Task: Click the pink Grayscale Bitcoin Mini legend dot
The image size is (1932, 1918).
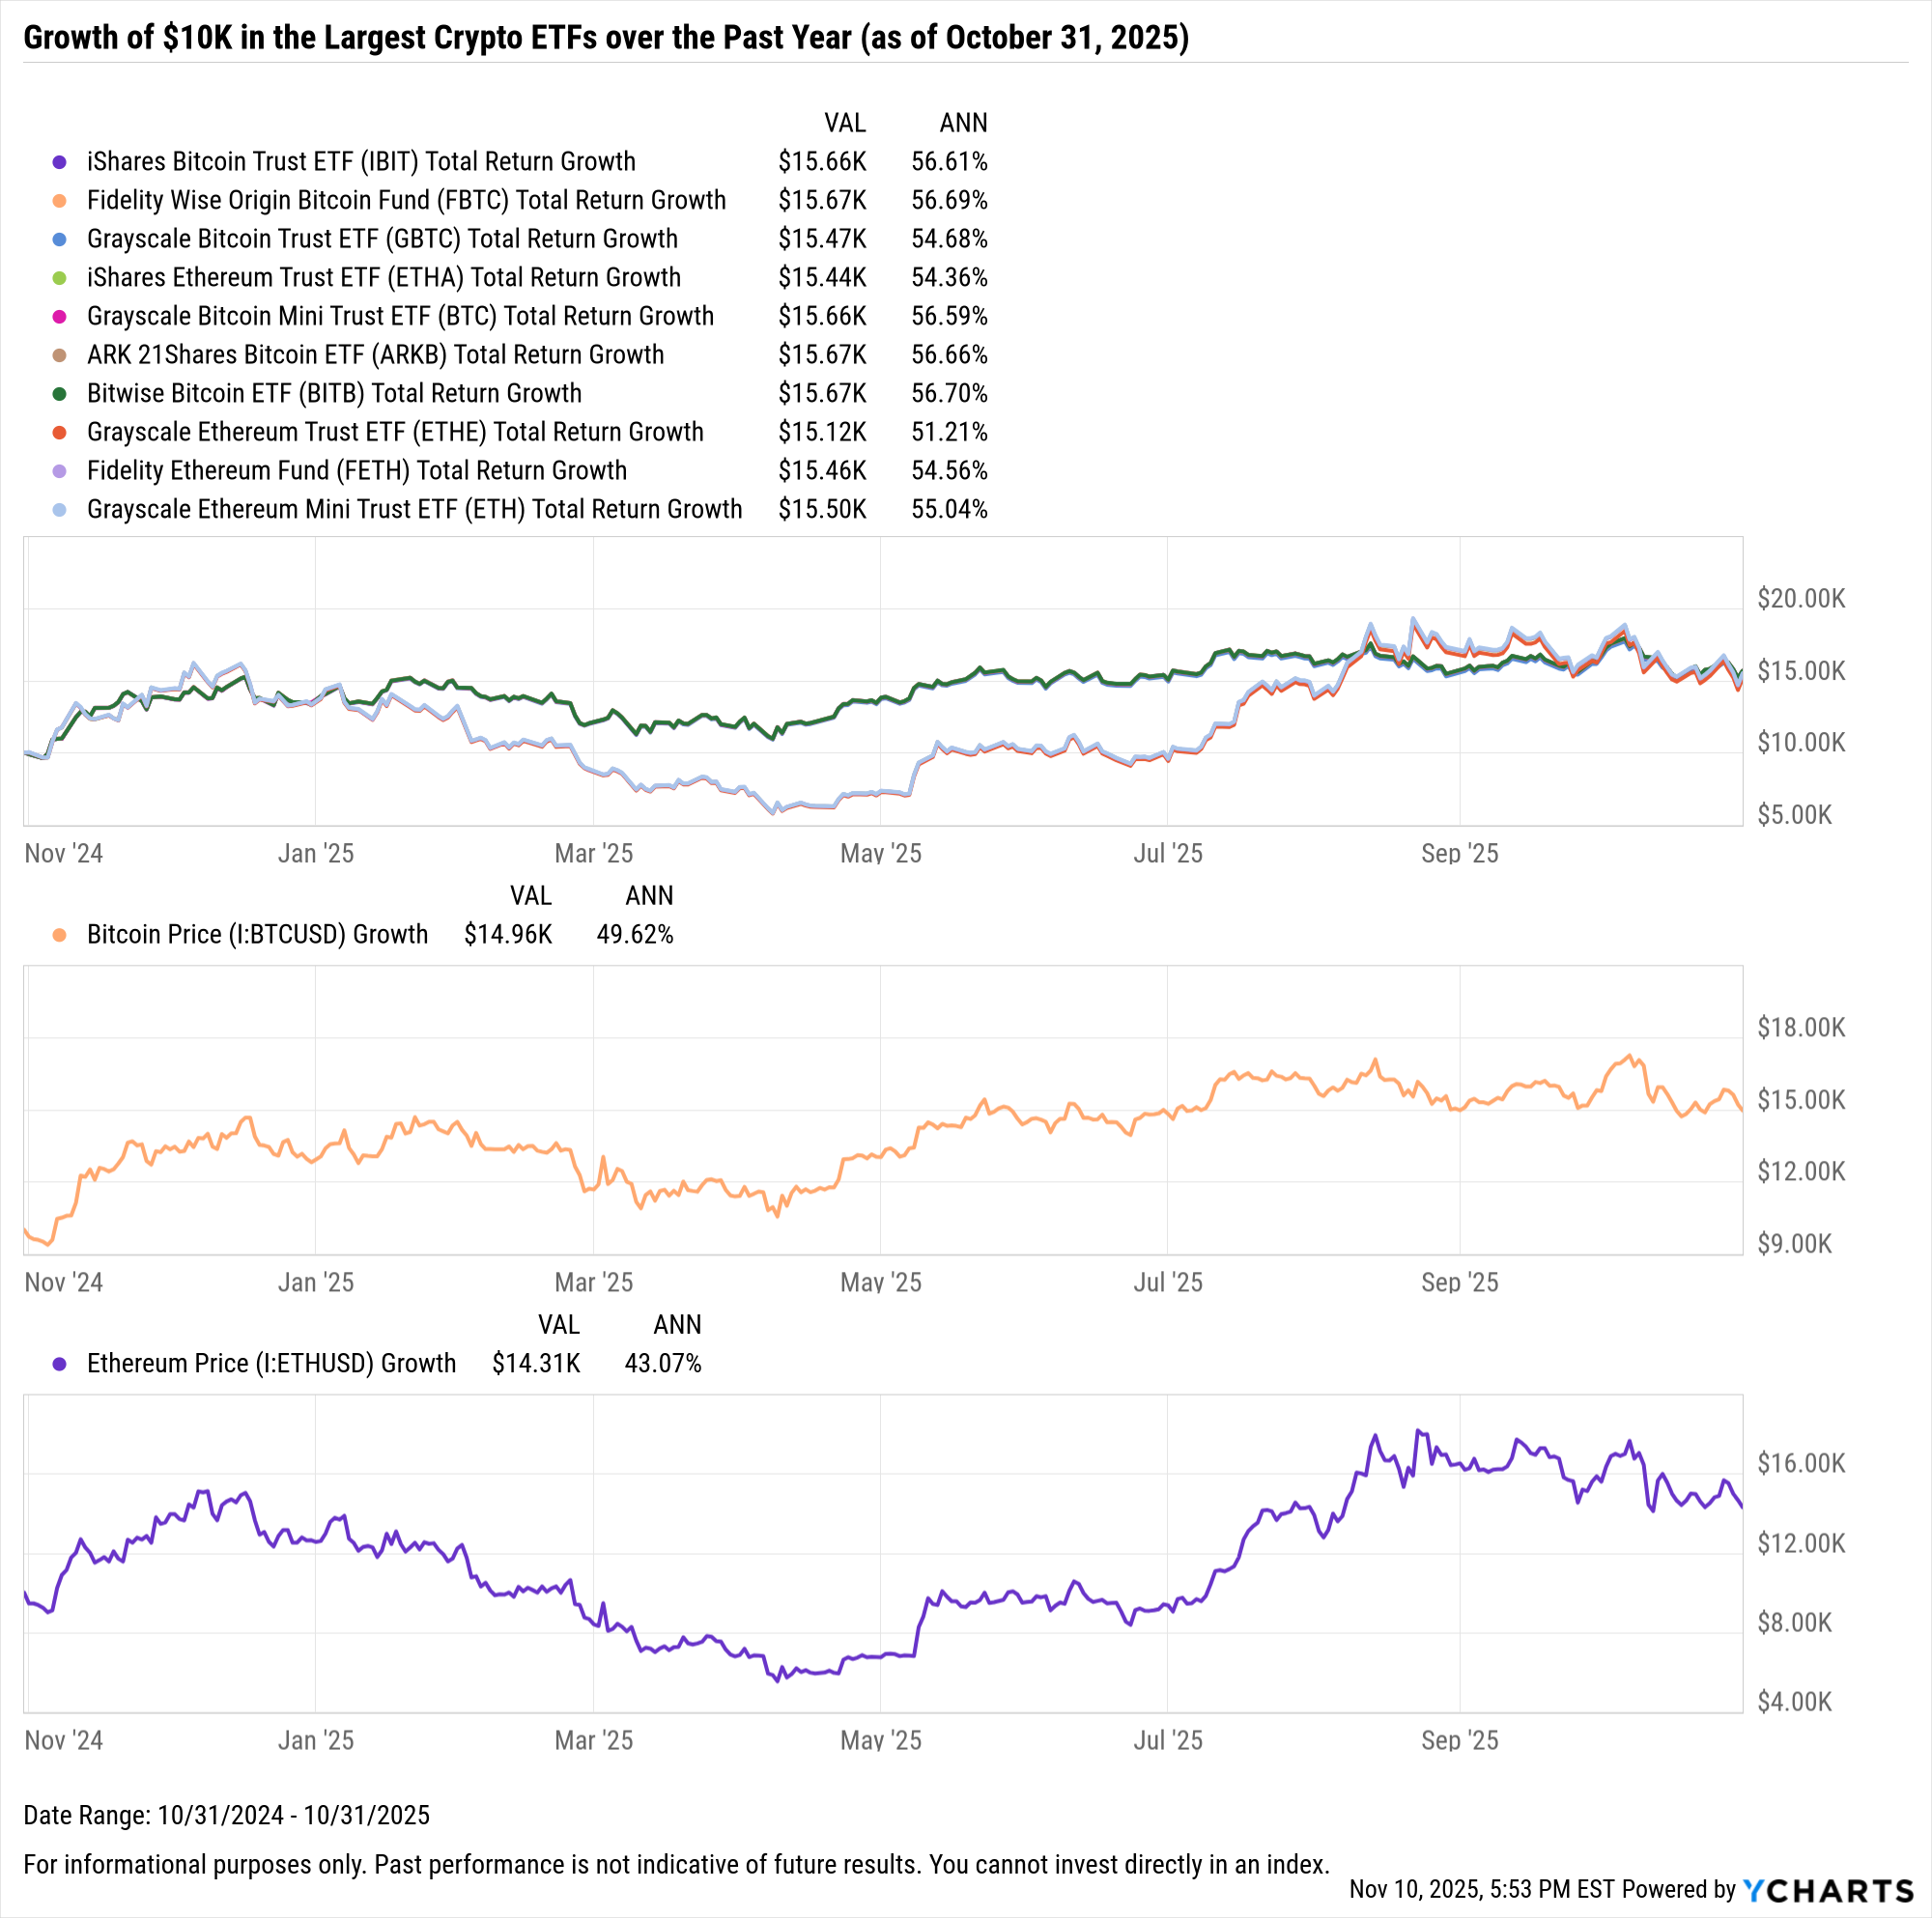Action: 59,317
